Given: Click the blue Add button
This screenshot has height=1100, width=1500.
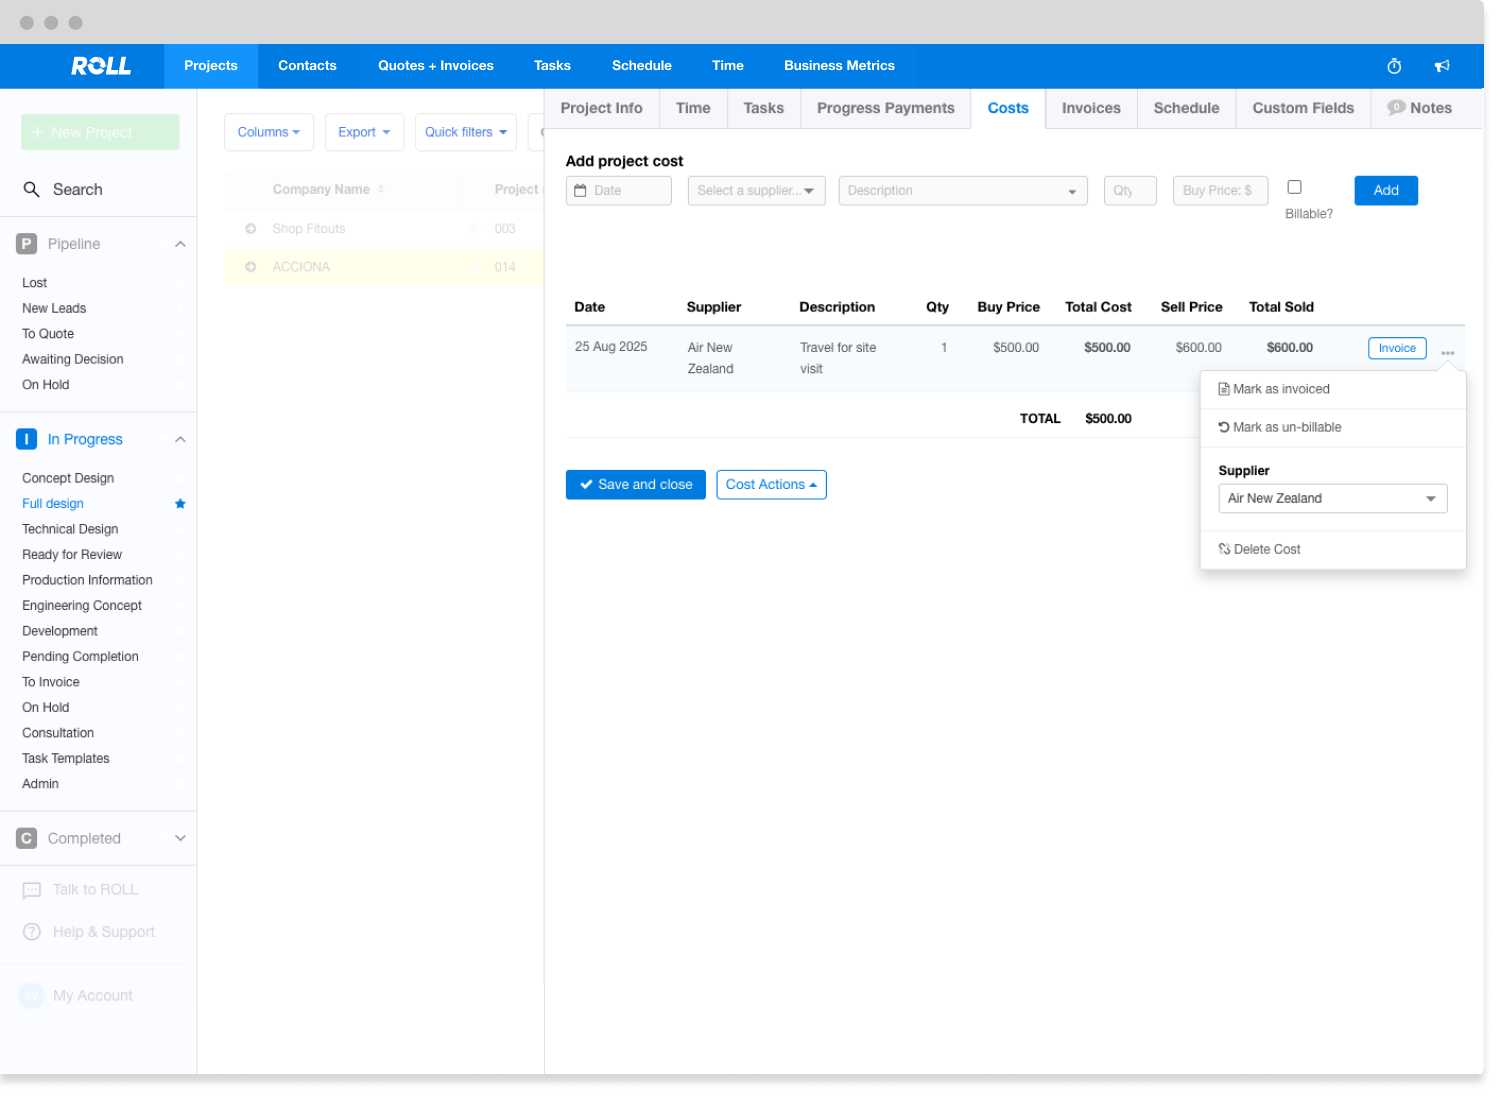Looking at the screenshot, I should (x=1385, y=191).
